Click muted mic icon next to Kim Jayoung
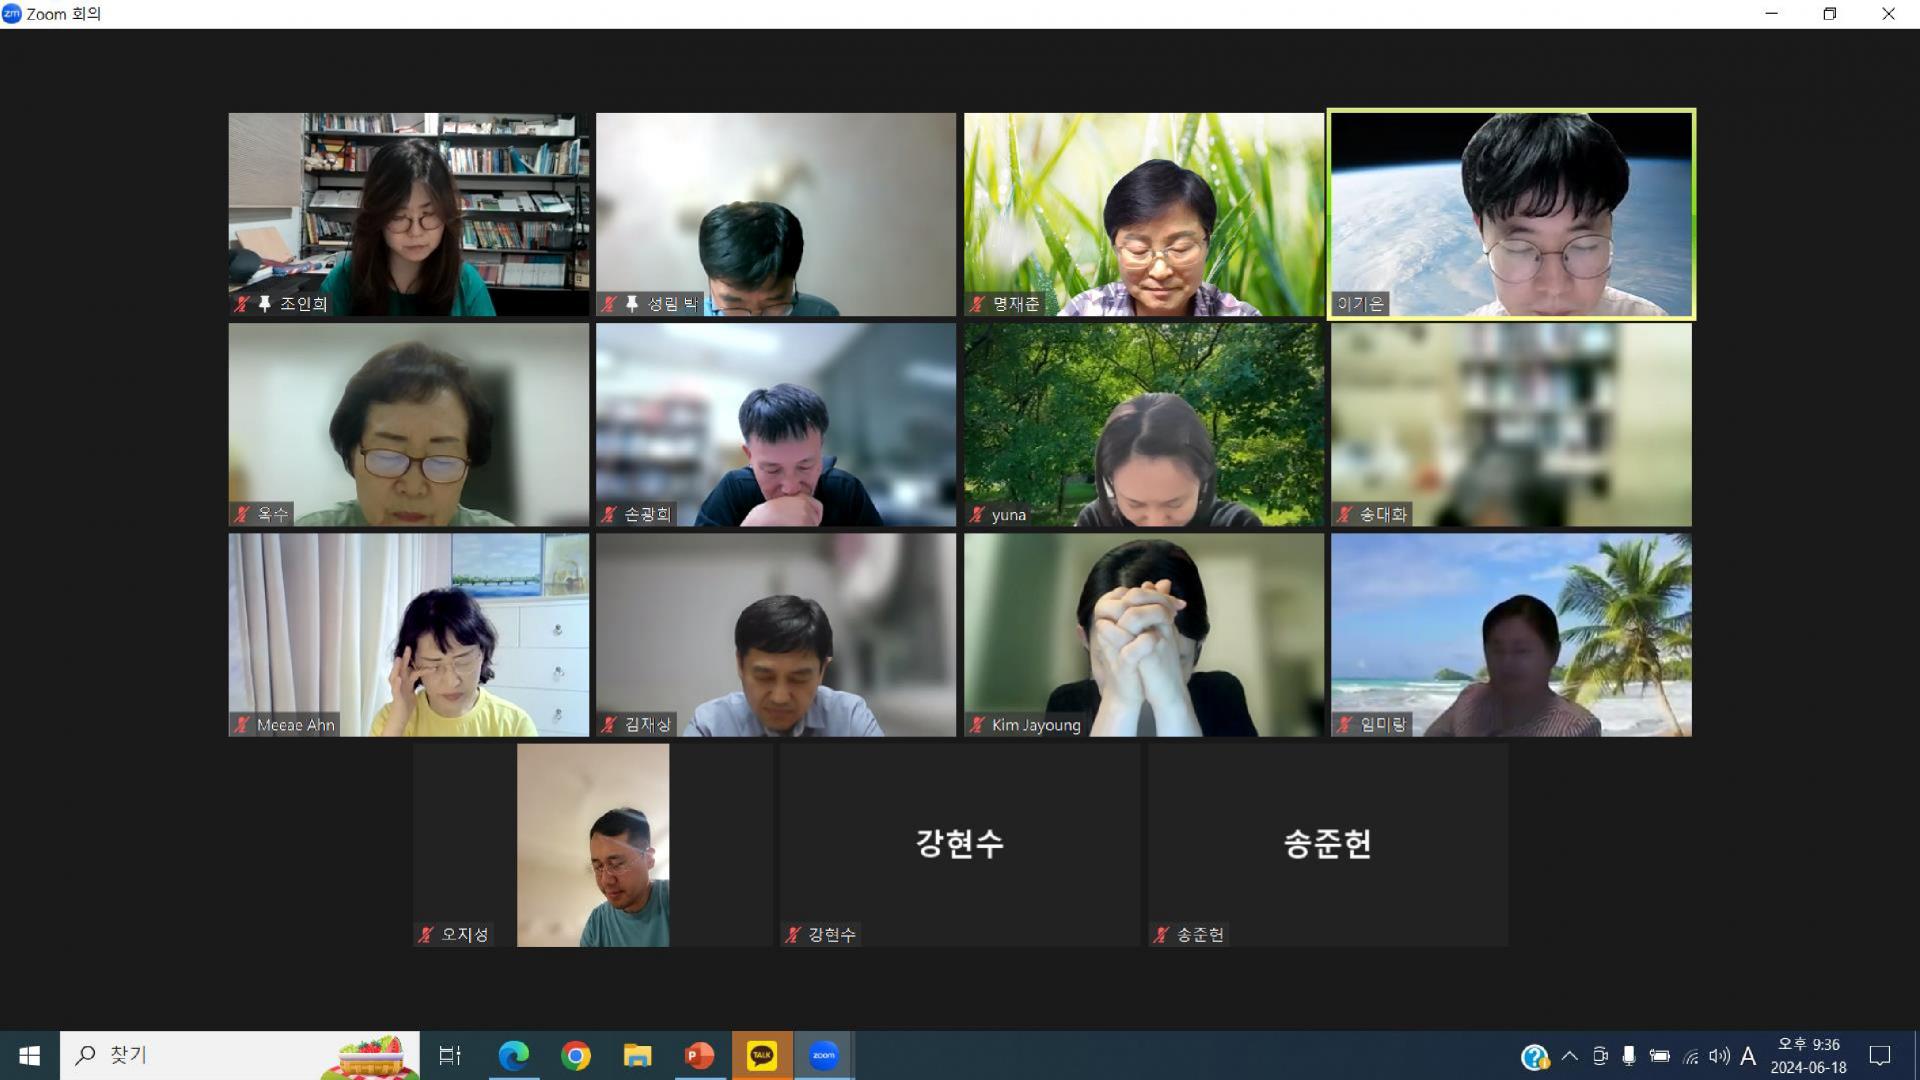 tap(977, 724)
